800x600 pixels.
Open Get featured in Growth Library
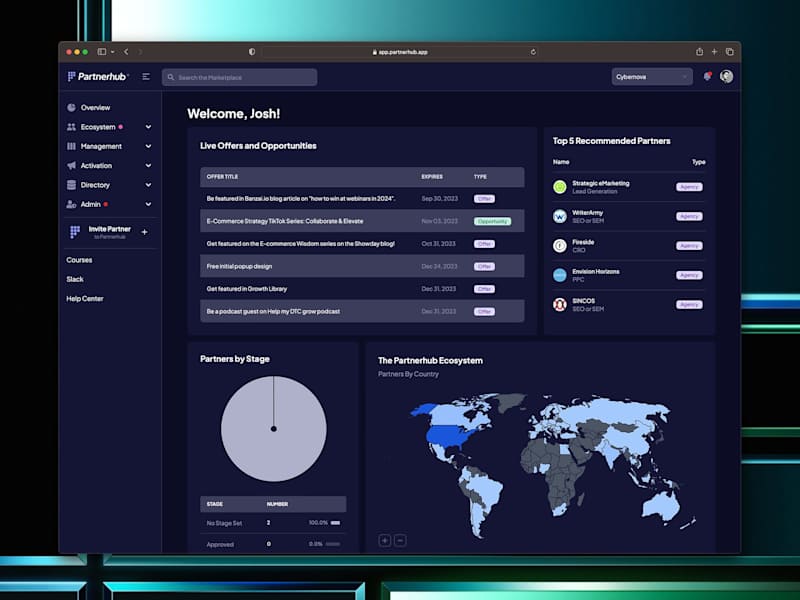(x=362, y=289)
